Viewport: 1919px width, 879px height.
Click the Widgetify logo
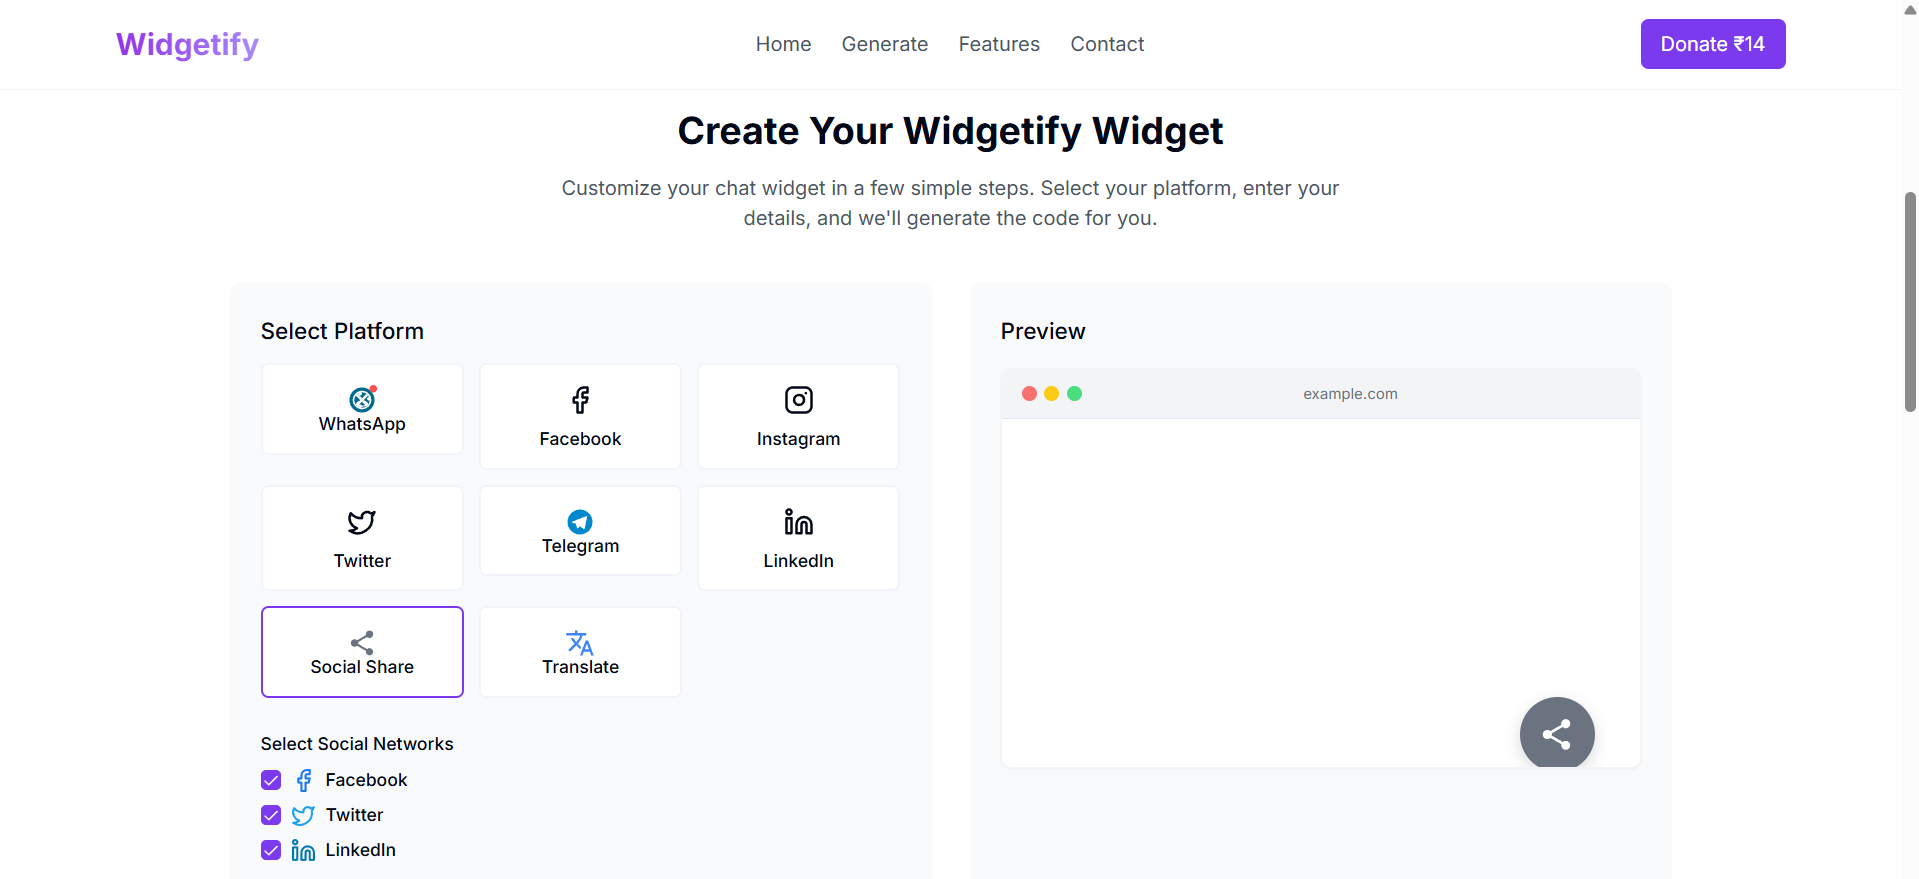click(186, 44)
